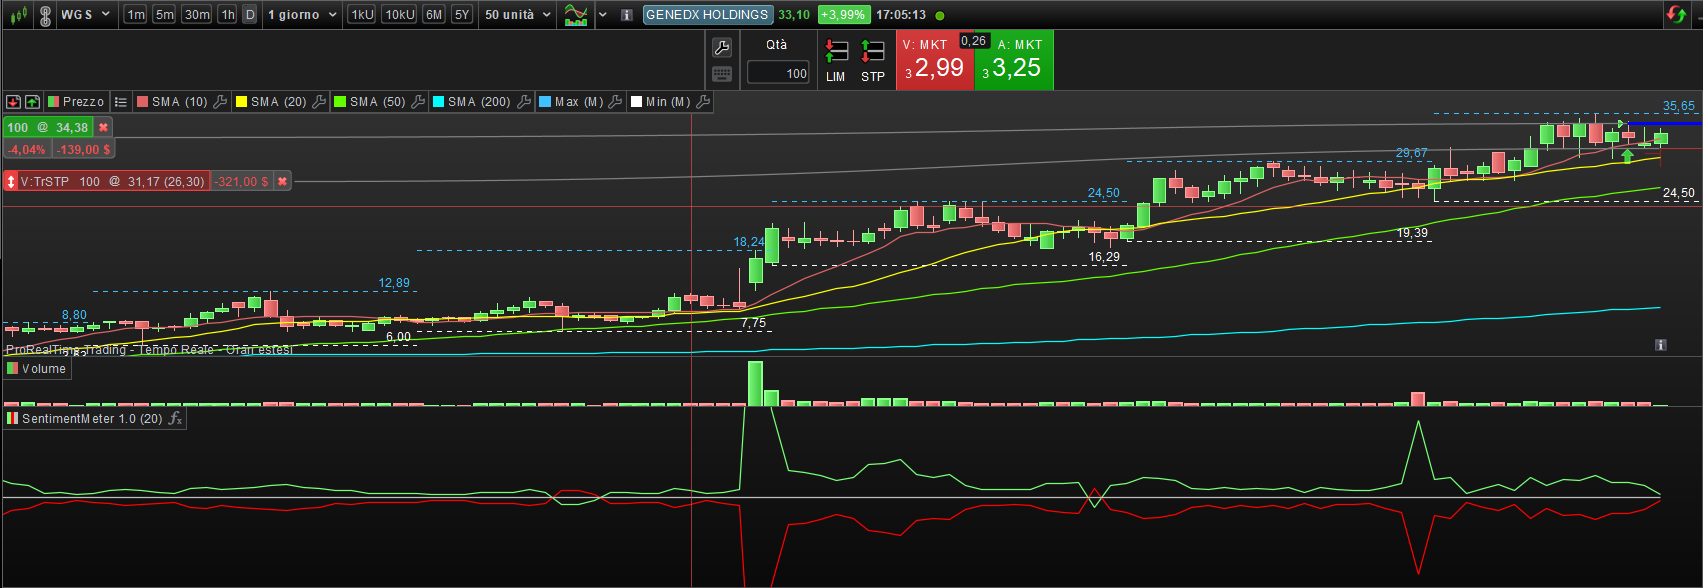Set history range to 5Y
The image size is (1703, 588).
coord(461,15)
